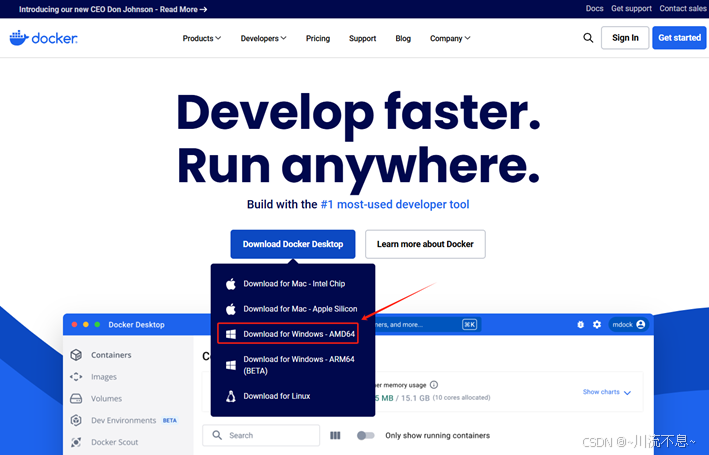
Task: Click the Windows logo beside AMD64 download
Action: 231,334
